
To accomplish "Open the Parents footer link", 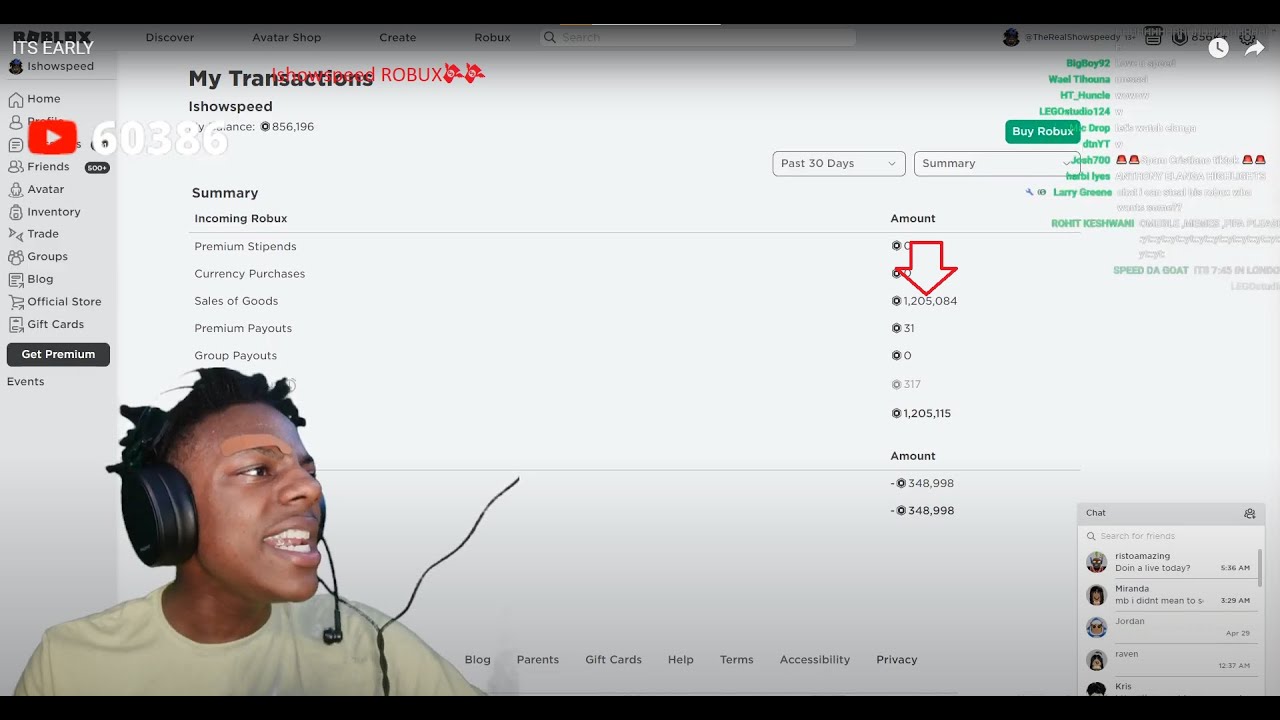I will coord(538,659).
